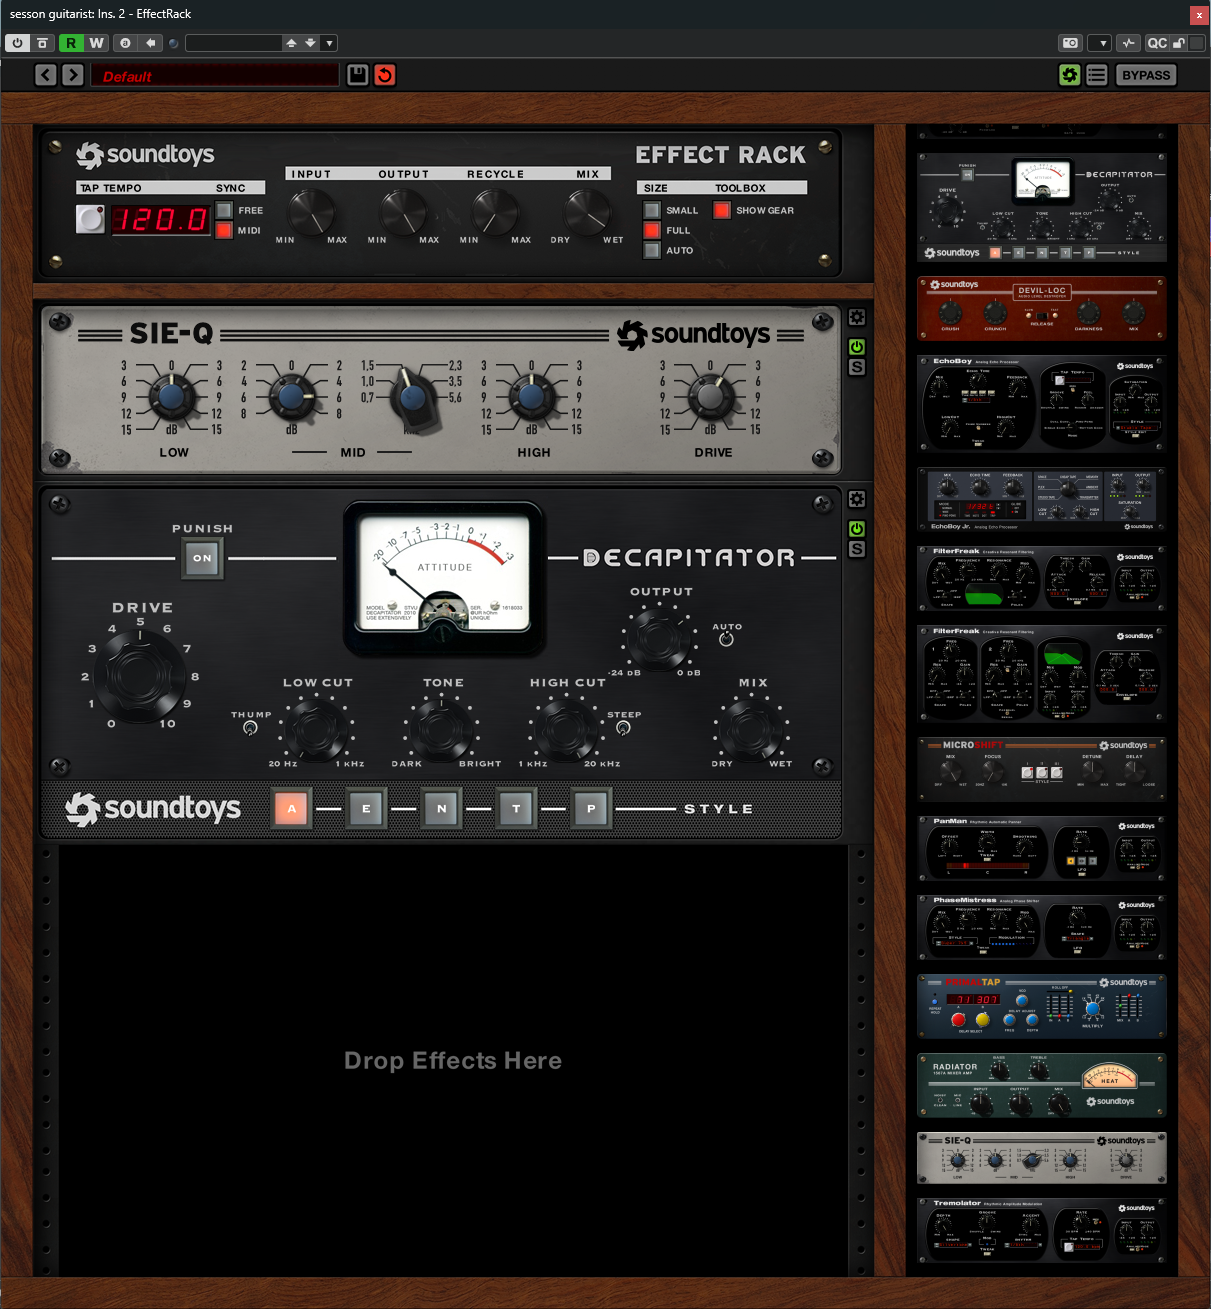Toggle the quick controls lock icon
The image size is (1211, 1309).
(x=1179, y=43)
